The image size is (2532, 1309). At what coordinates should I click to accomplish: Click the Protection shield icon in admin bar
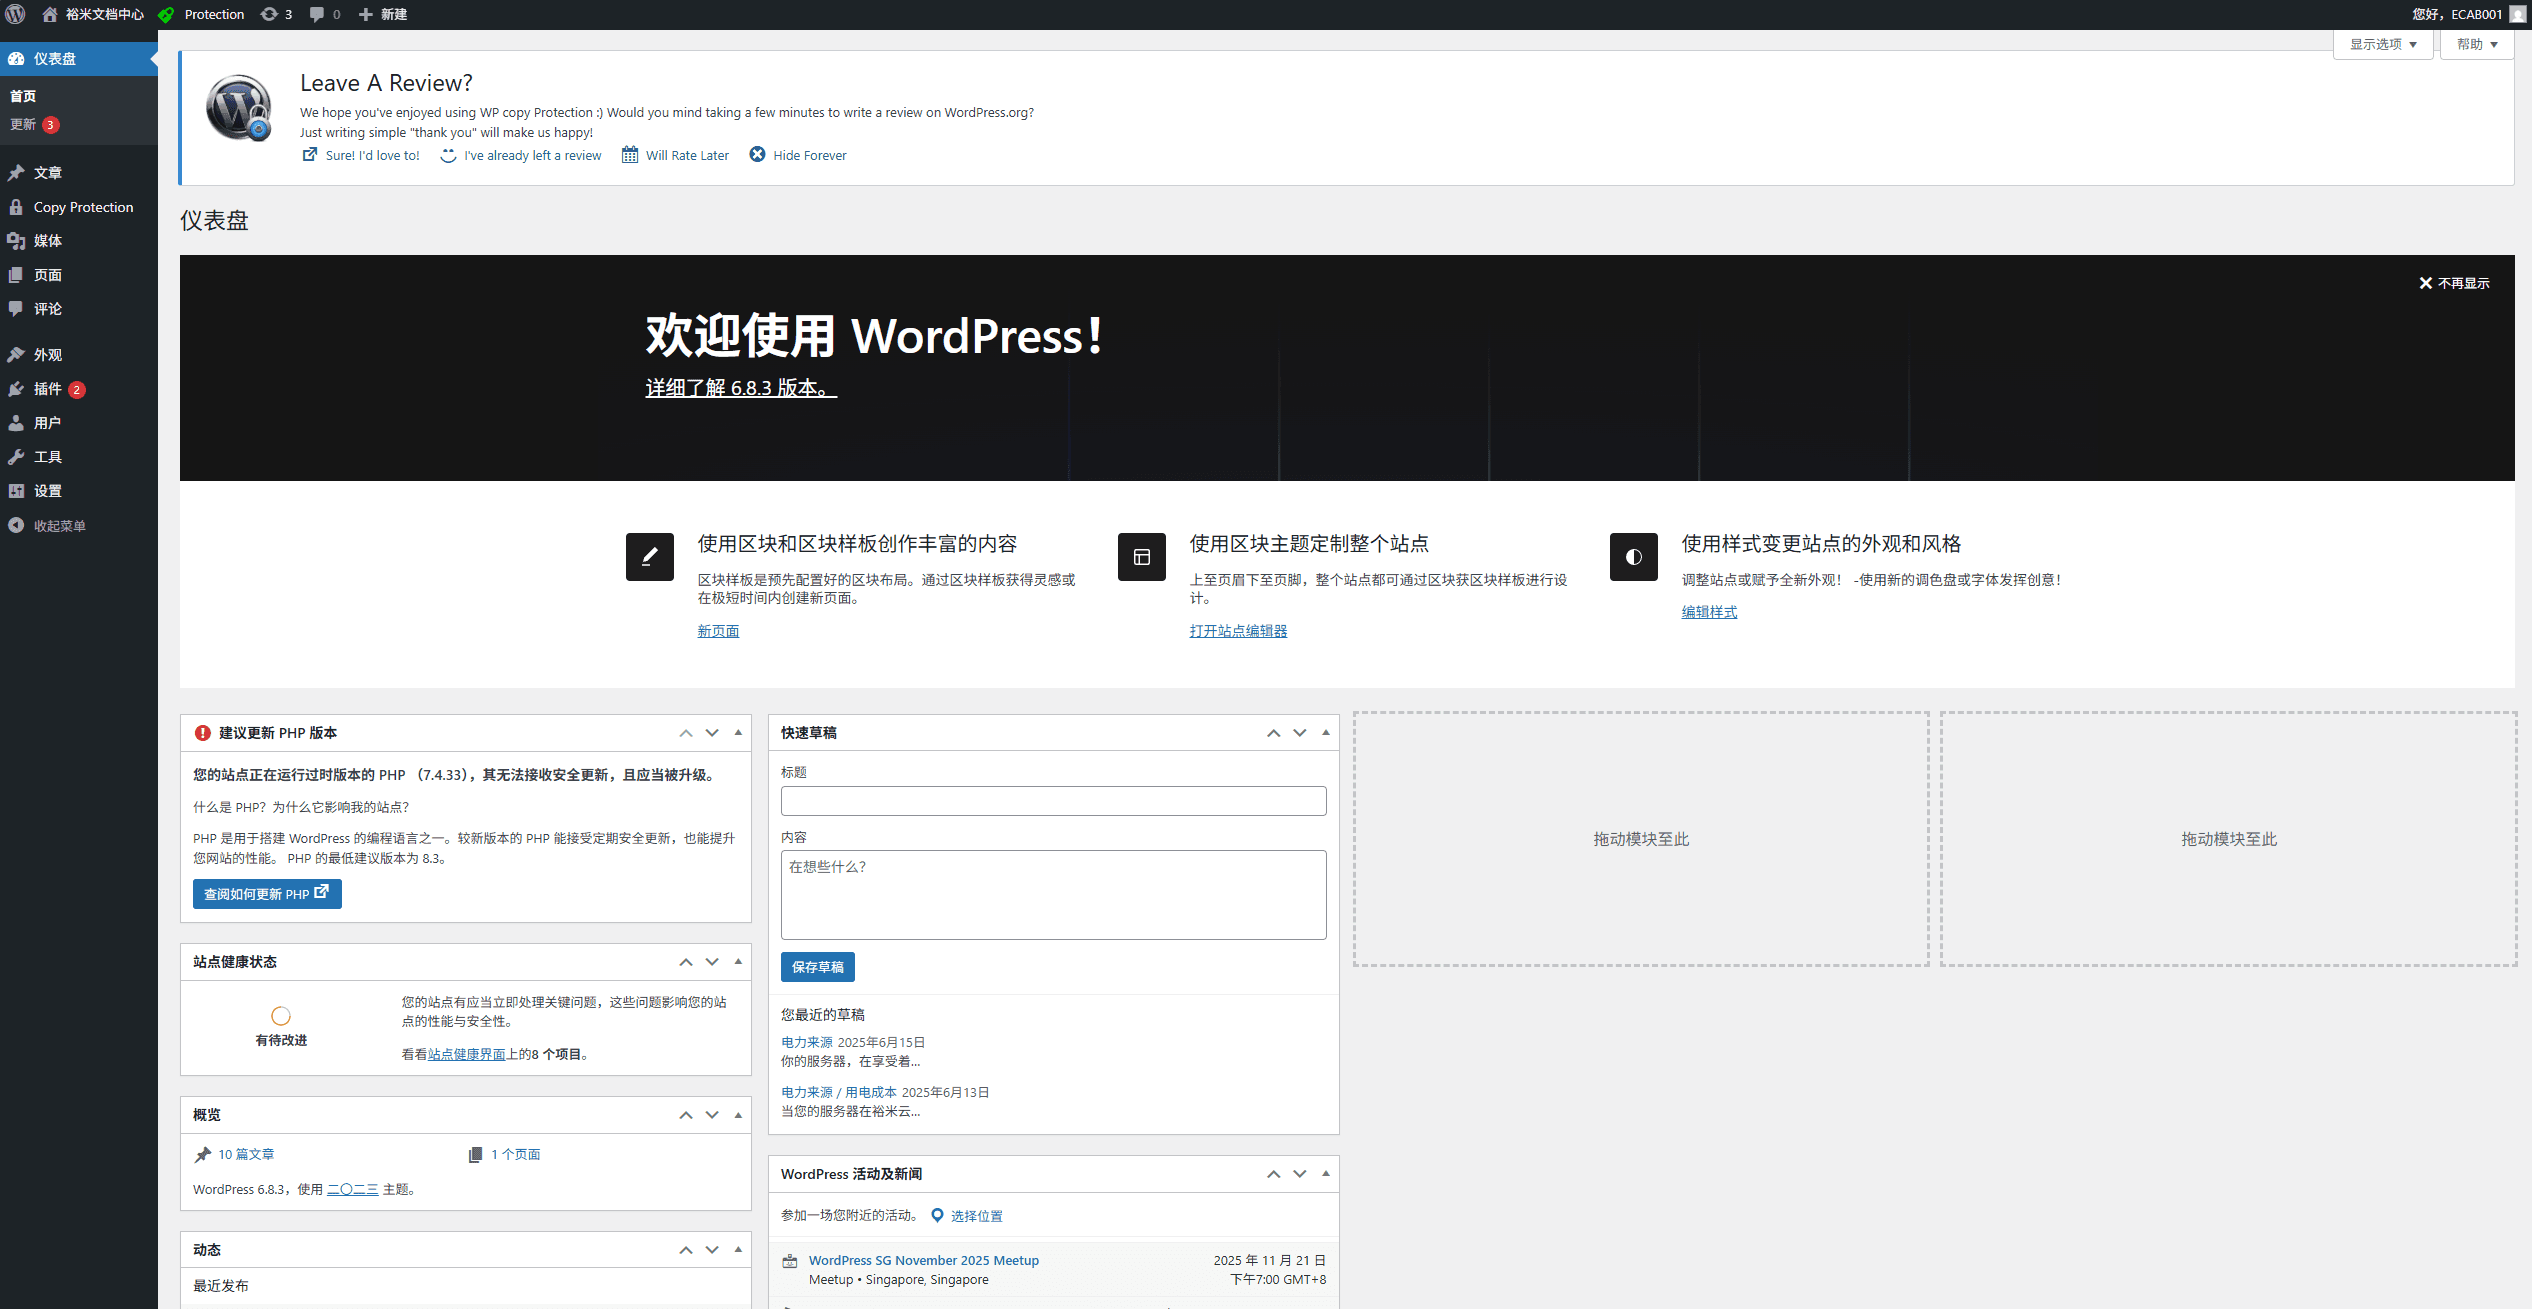coord(167,14)
